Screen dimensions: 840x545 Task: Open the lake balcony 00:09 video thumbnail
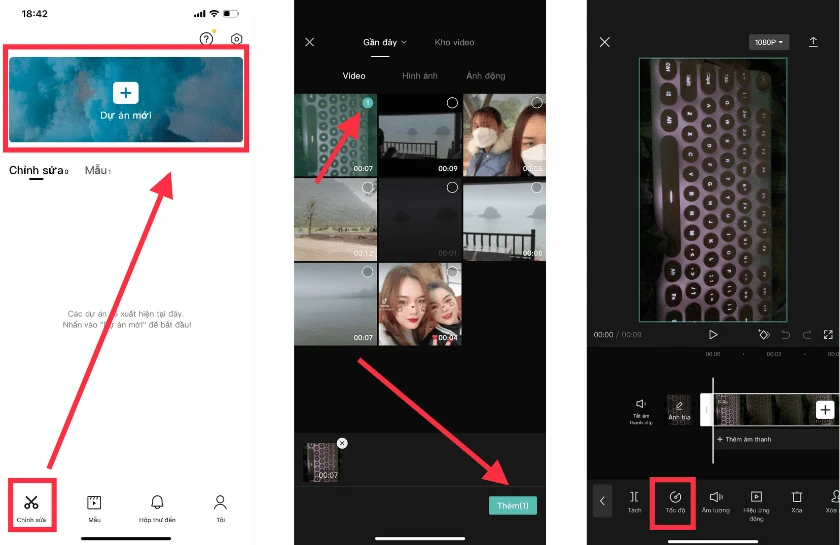(x=420, y=135)
